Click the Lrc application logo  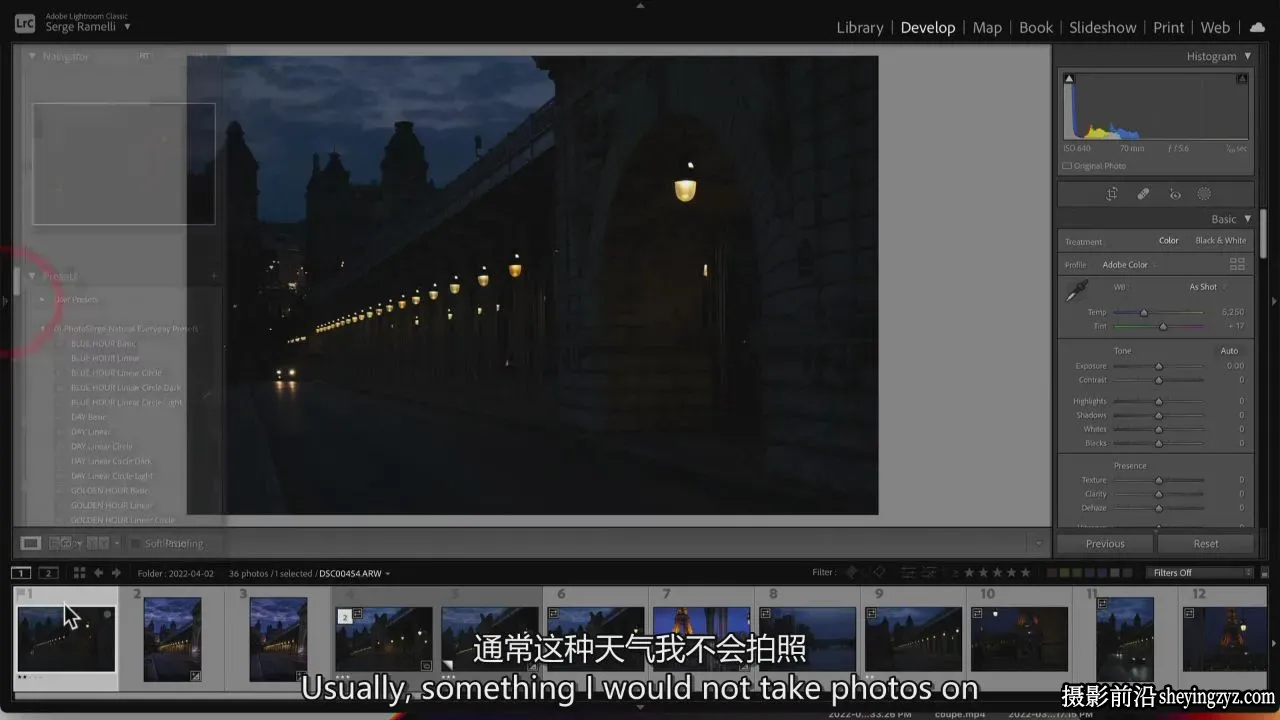25,22
